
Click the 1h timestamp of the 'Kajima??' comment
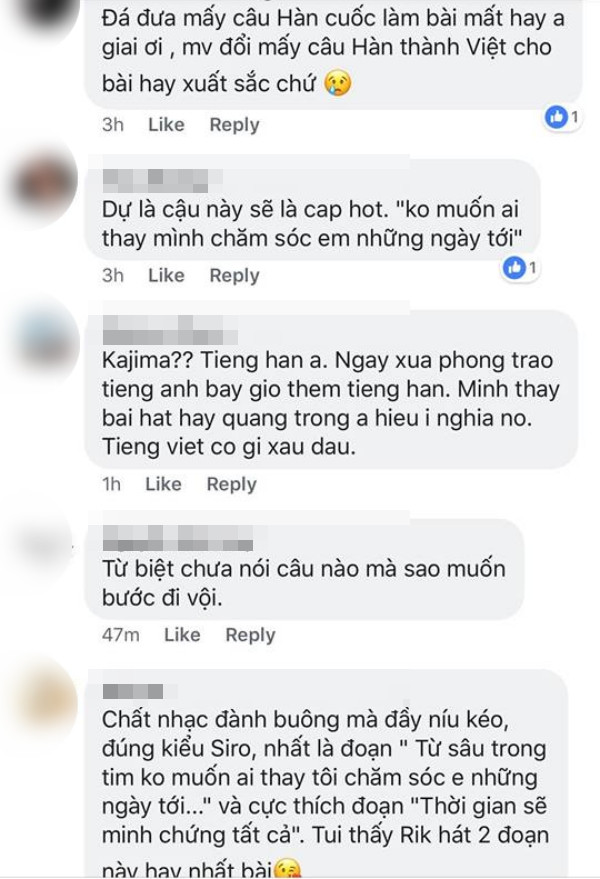click(112, 484)
